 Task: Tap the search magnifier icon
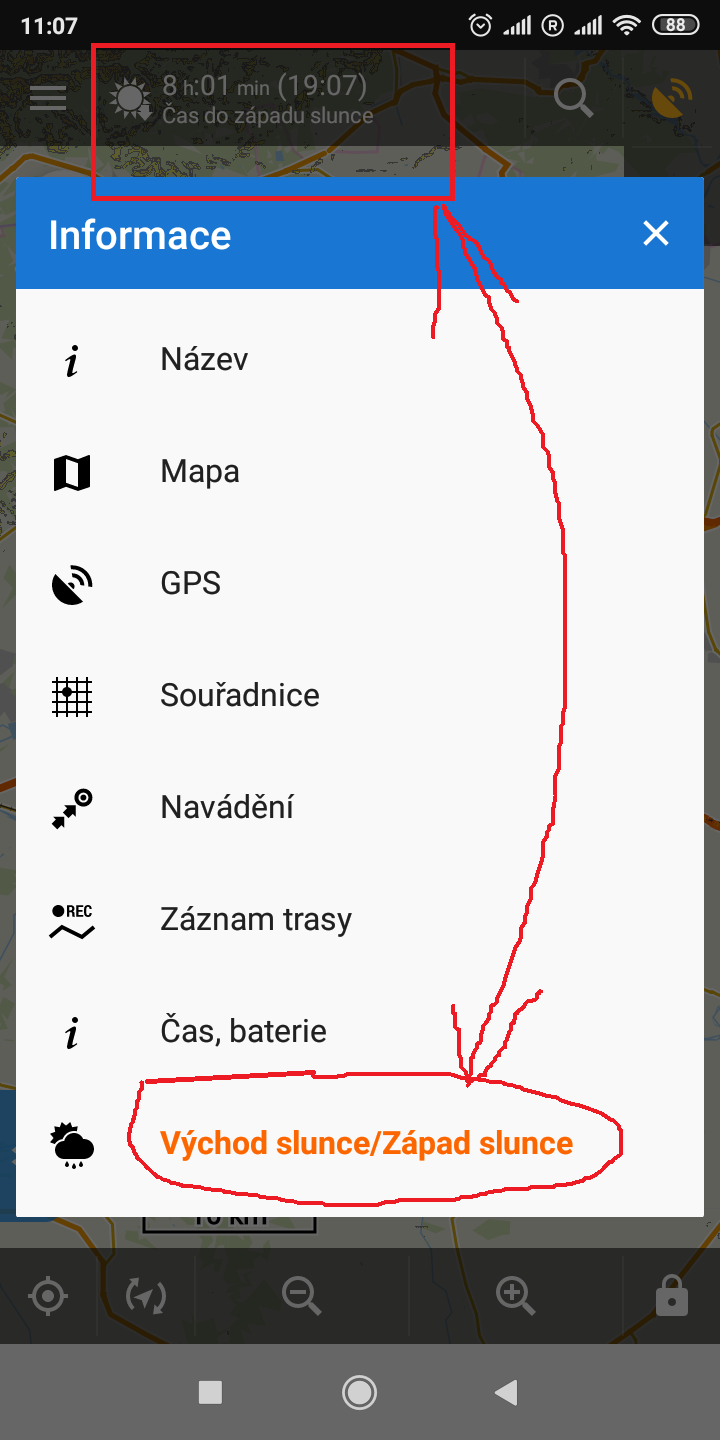point(573,98)
